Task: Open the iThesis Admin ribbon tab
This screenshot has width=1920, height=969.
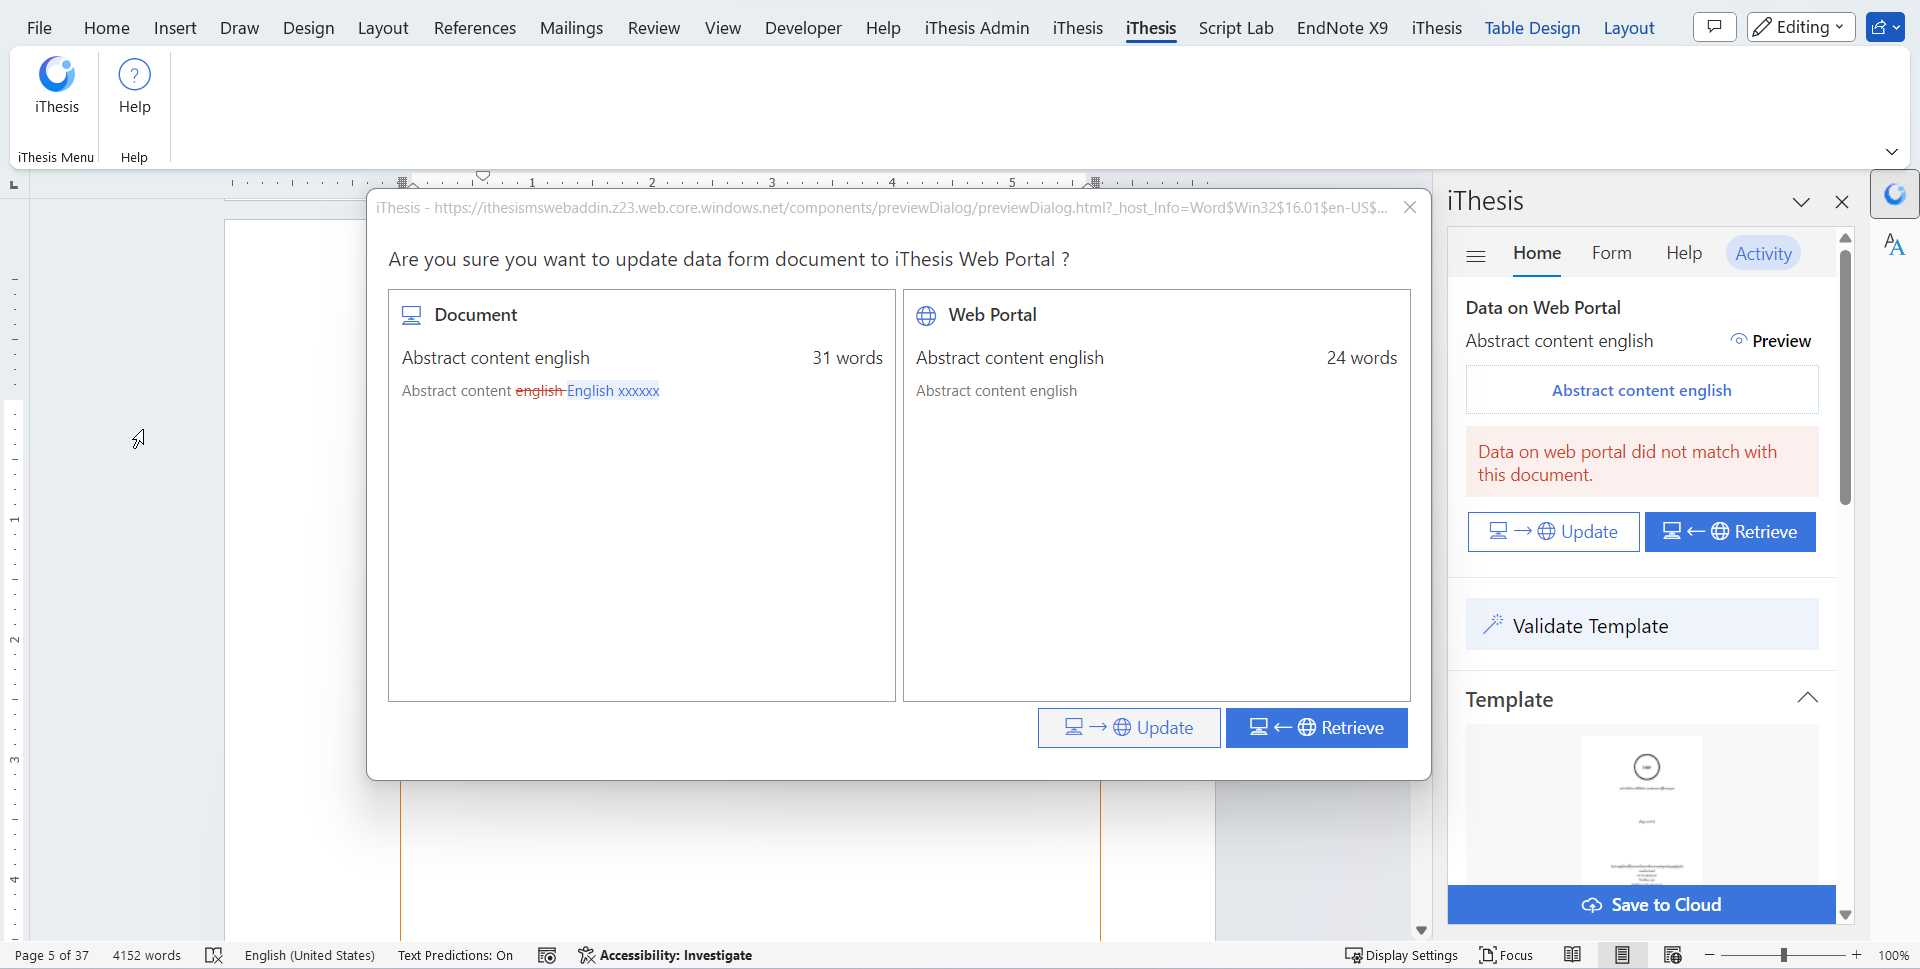Action: tap(977, 28)
